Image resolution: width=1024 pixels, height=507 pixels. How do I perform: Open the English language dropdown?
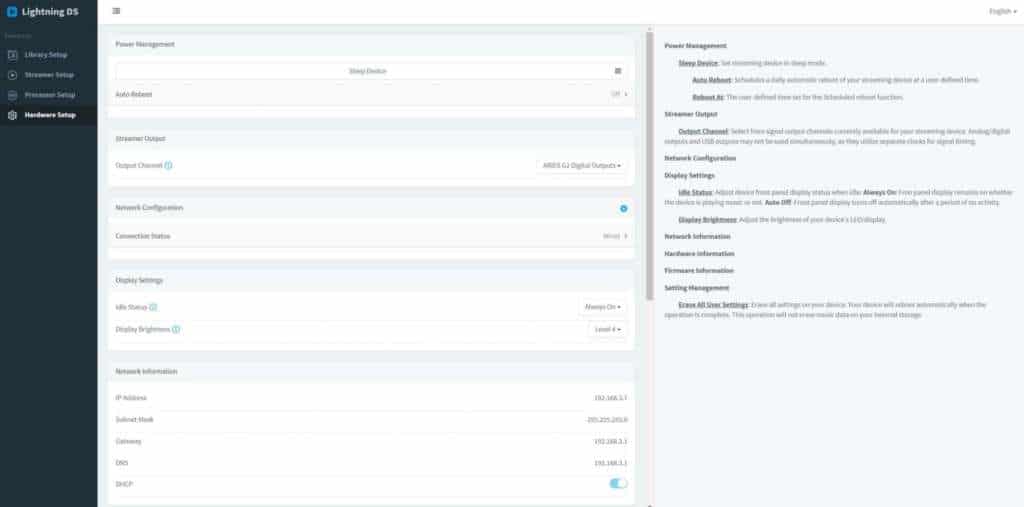coord(1002,11)
